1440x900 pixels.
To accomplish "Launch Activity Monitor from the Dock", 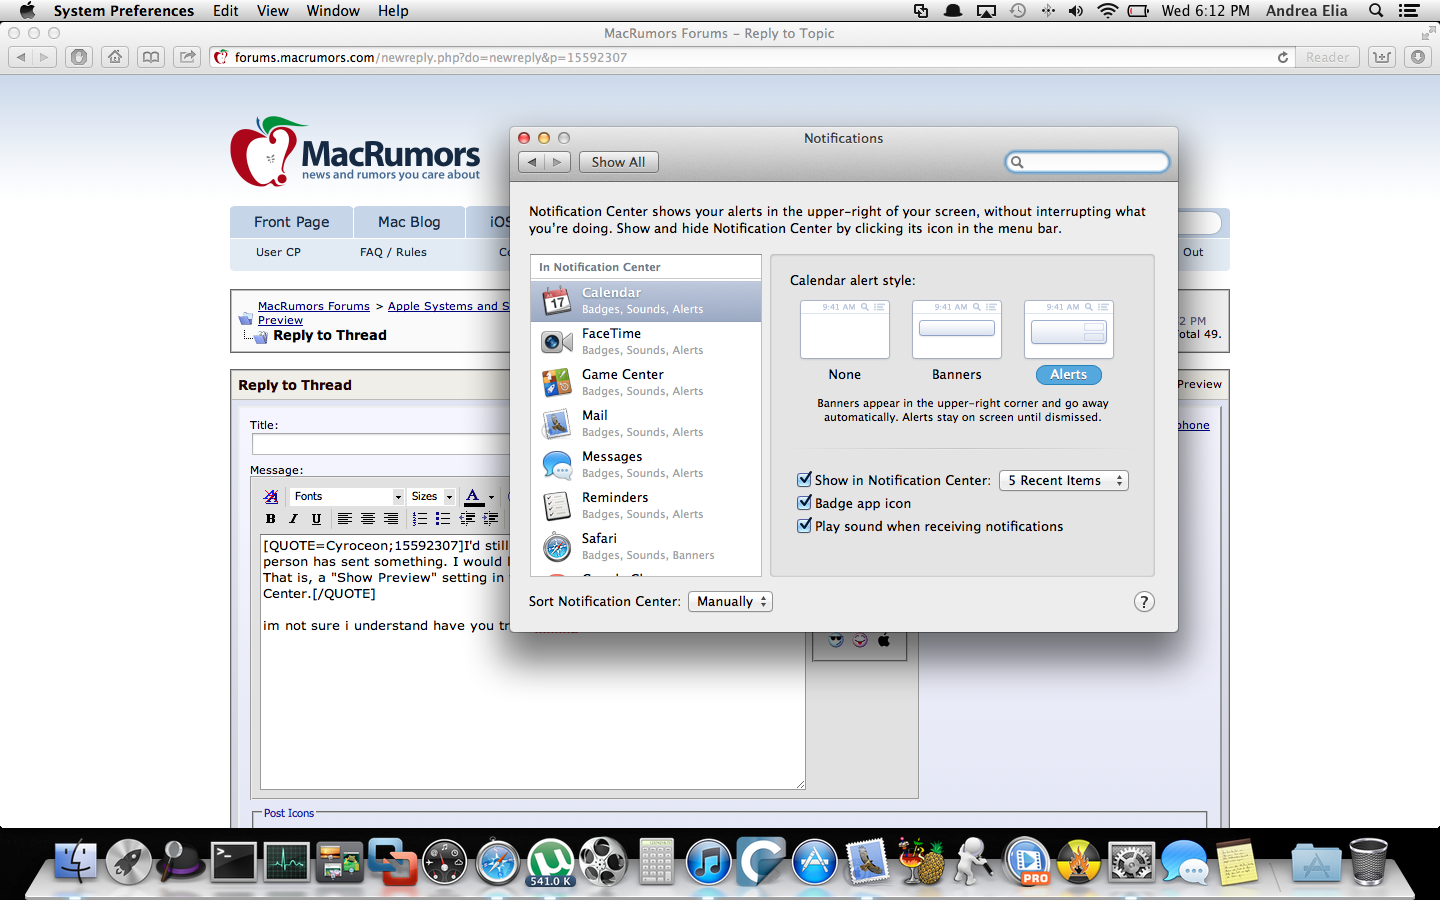I will 286,861.
